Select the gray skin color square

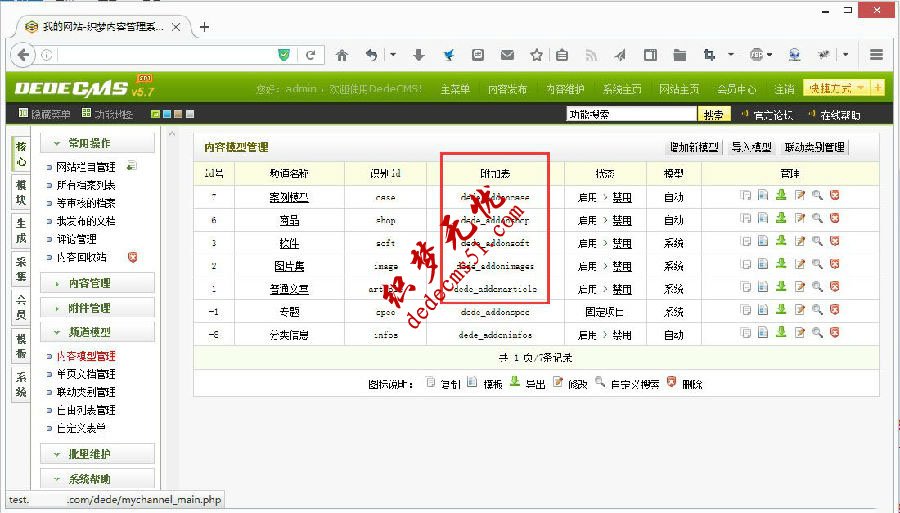(190, 114)
